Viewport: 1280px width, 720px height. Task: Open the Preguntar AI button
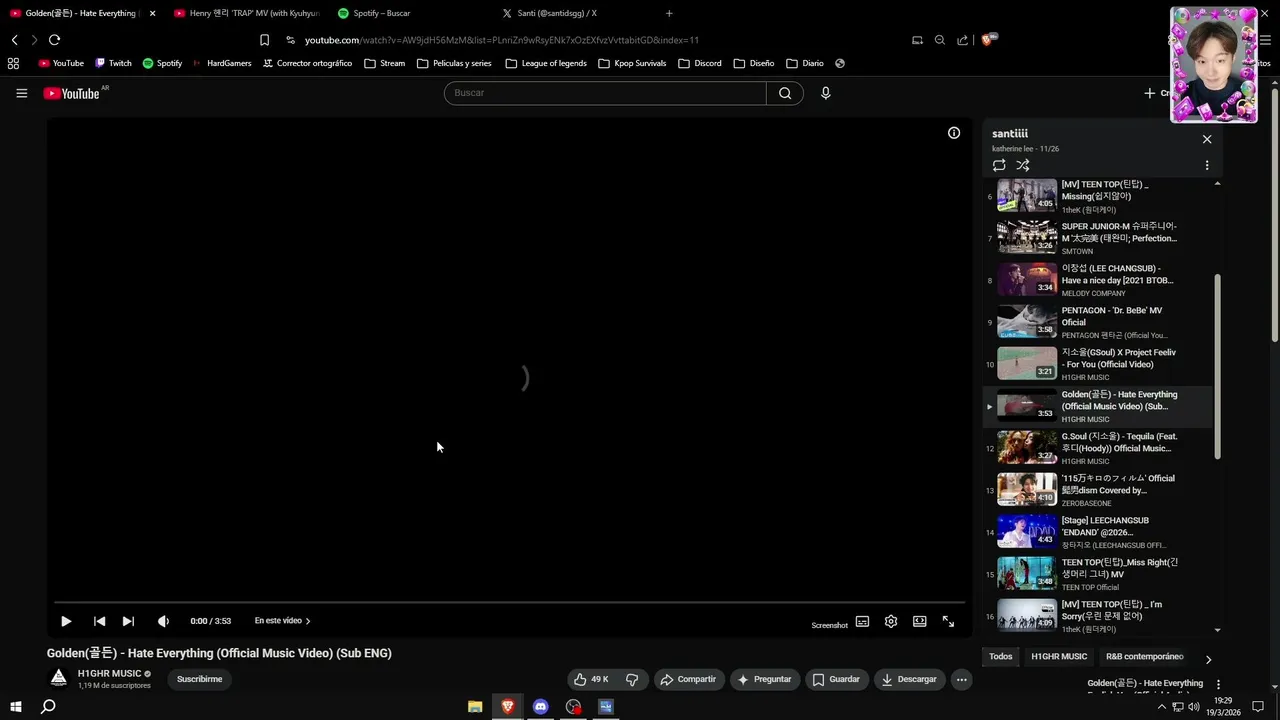pyautogui.click(x=765, y=679)
